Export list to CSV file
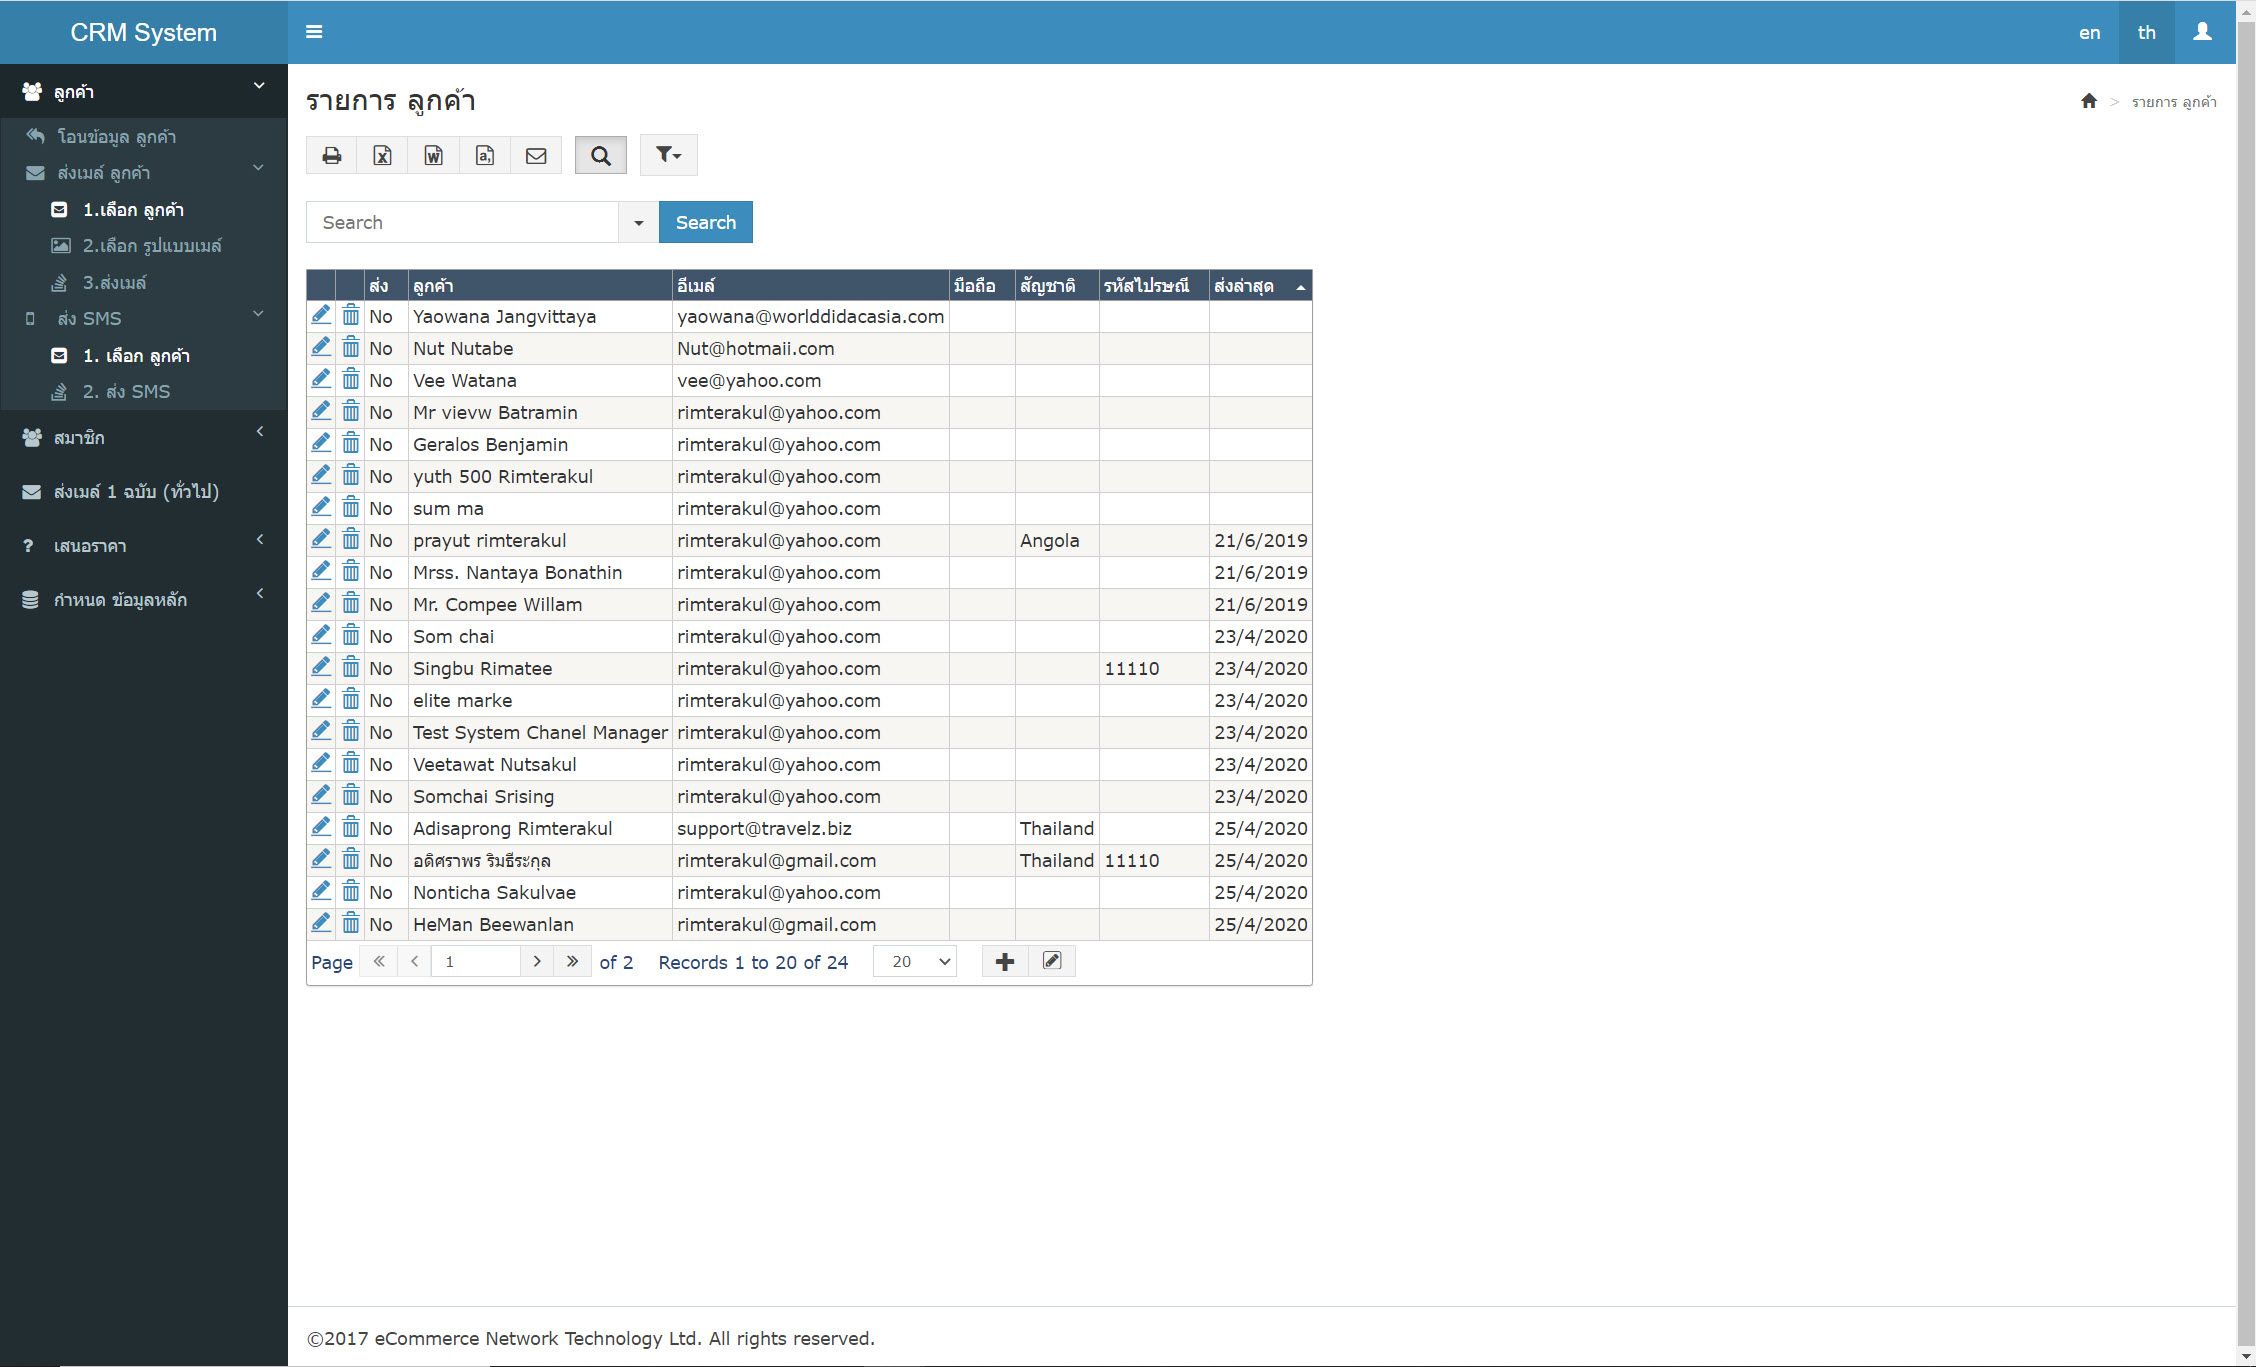Image resolution: width=2256 pixels, height=1367 pixels. click(485, 155)
